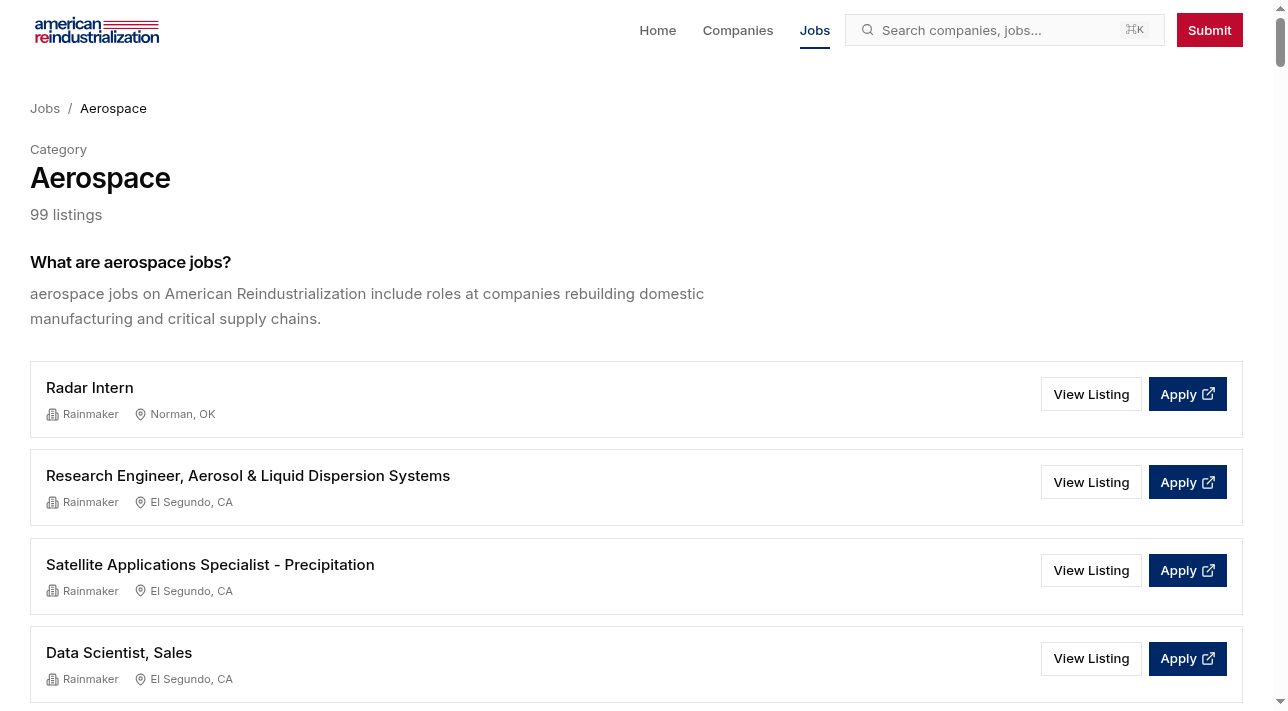Click building icon in Data Scientist, Sales row

(x=53, y=679)
